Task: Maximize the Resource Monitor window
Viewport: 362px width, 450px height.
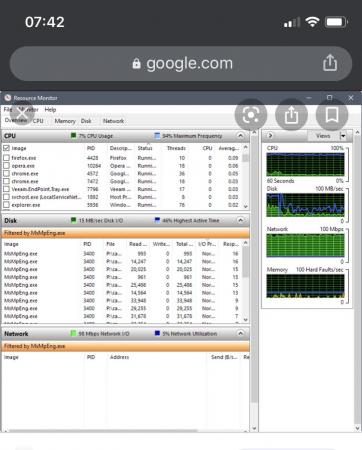Action: click(329, 98)
